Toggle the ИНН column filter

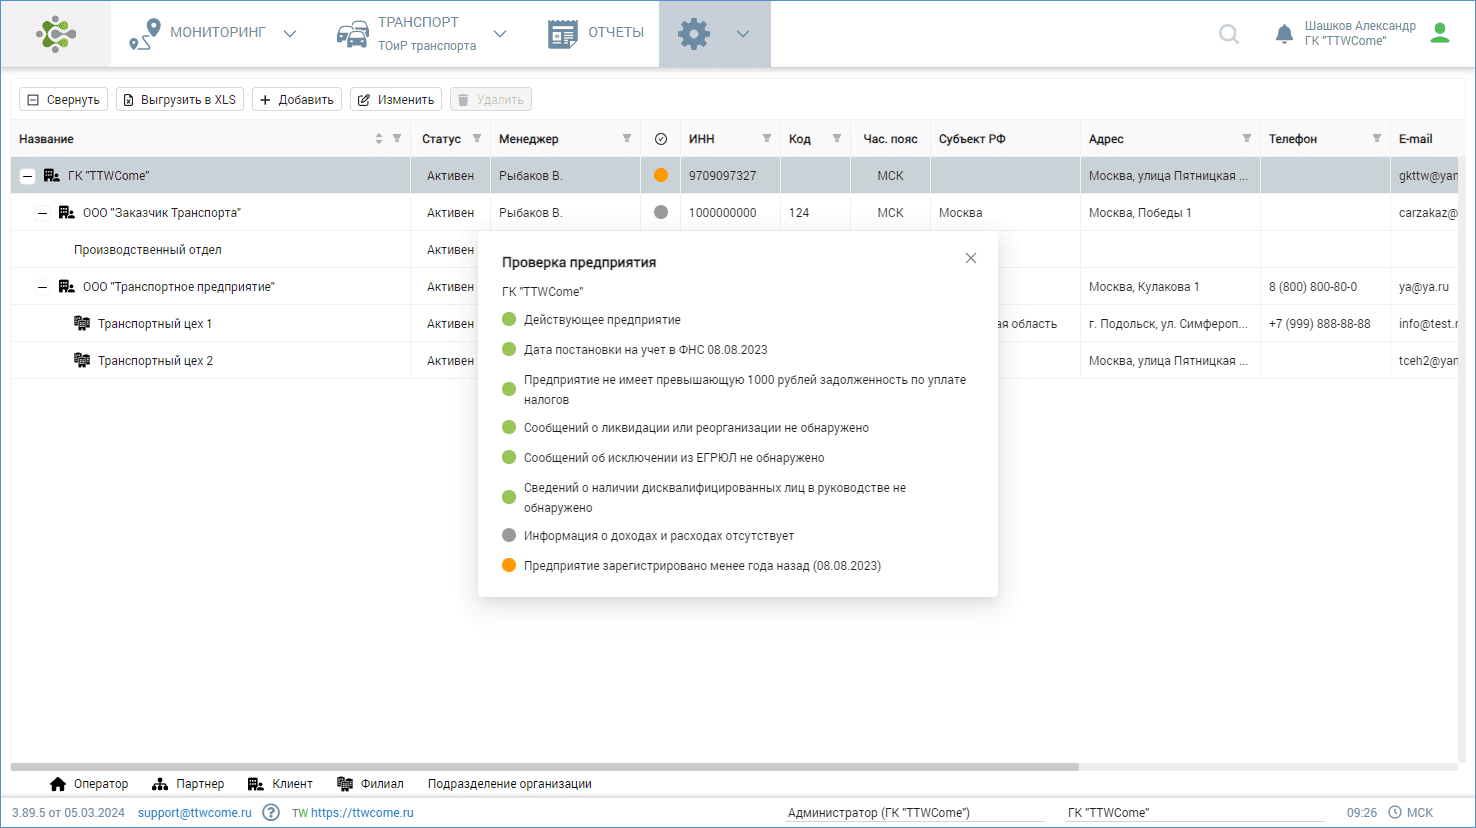[x=767, y=139]
